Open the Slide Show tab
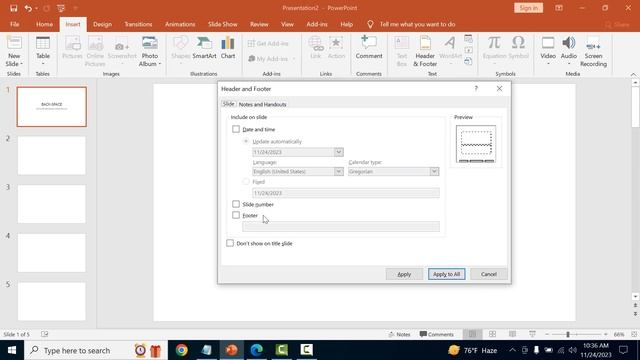This screenshot has width=640, height=360. point(222,24)
